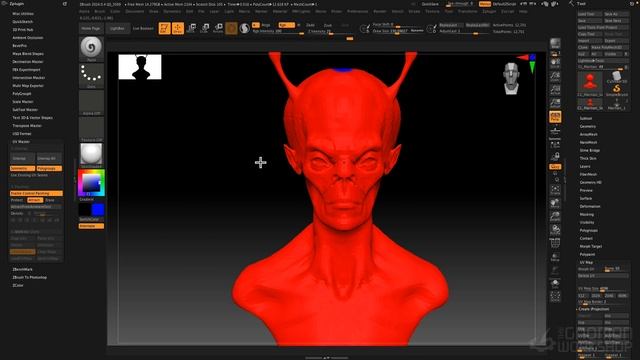The width and height of the screenshot is (640, 360).
Task: Open the ZBrush To Photoshop plugin
Action: [29, 277]
